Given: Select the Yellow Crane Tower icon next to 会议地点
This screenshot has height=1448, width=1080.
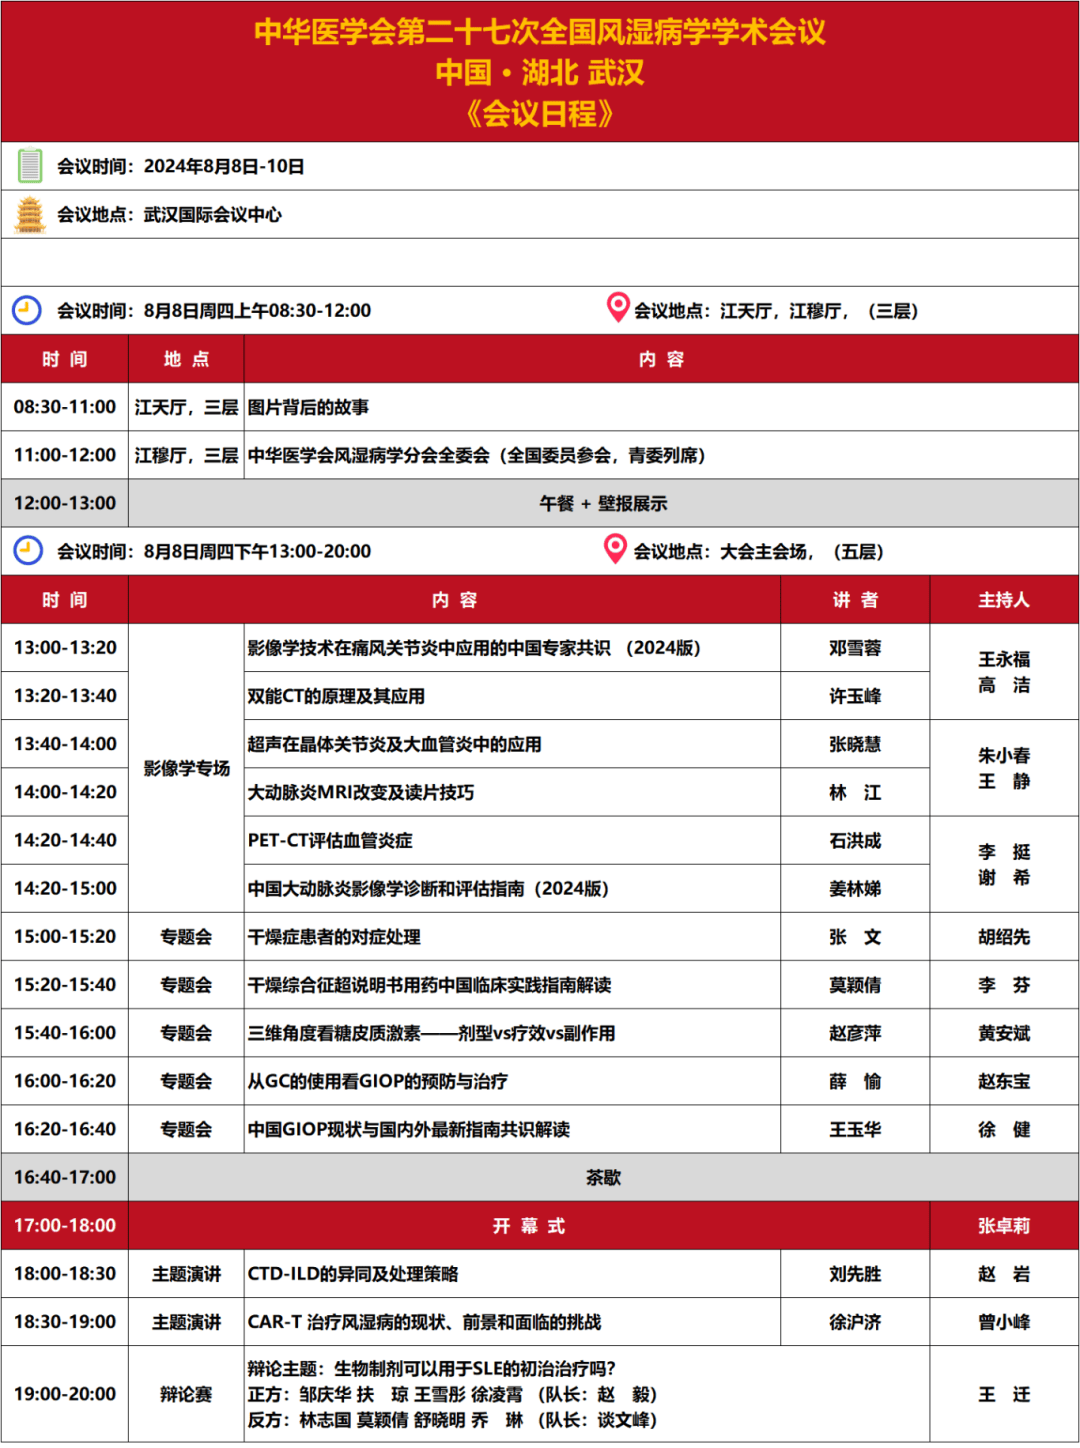Looking at the screenshot, I should pyautogui.click(x=32, y=211).
